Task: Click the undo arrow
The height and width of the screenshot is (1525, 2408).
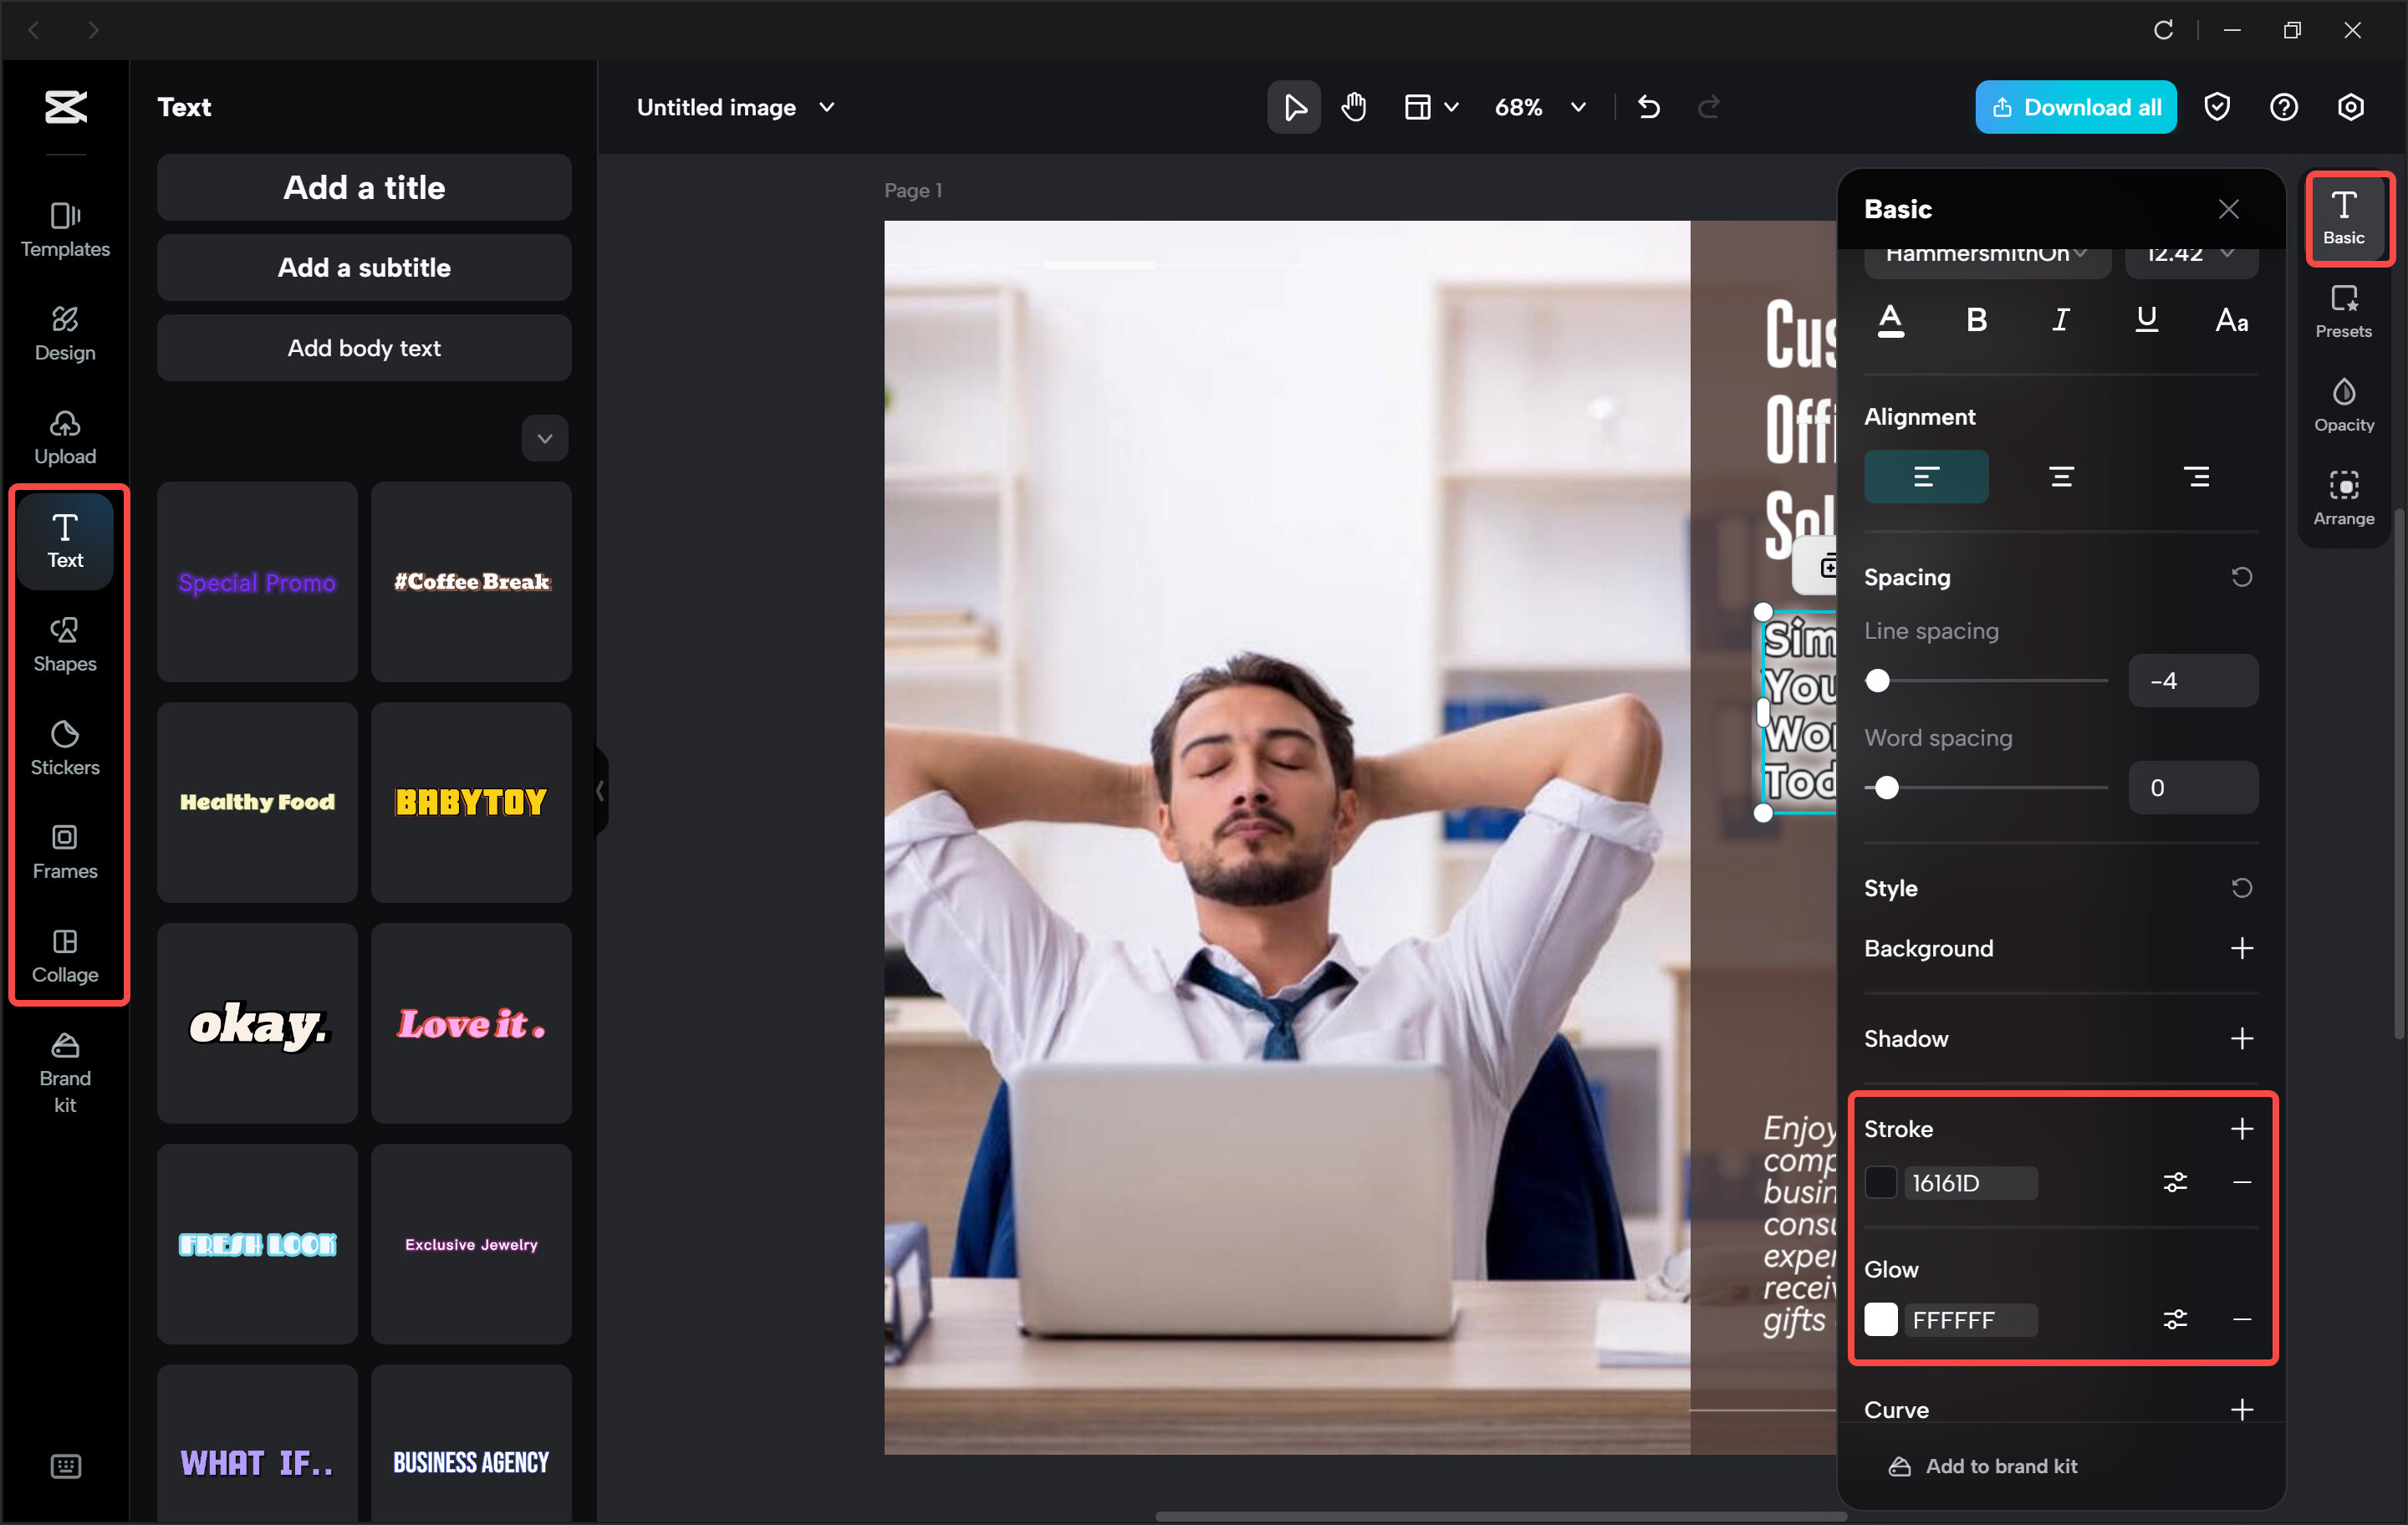Action: [1649, 107]
